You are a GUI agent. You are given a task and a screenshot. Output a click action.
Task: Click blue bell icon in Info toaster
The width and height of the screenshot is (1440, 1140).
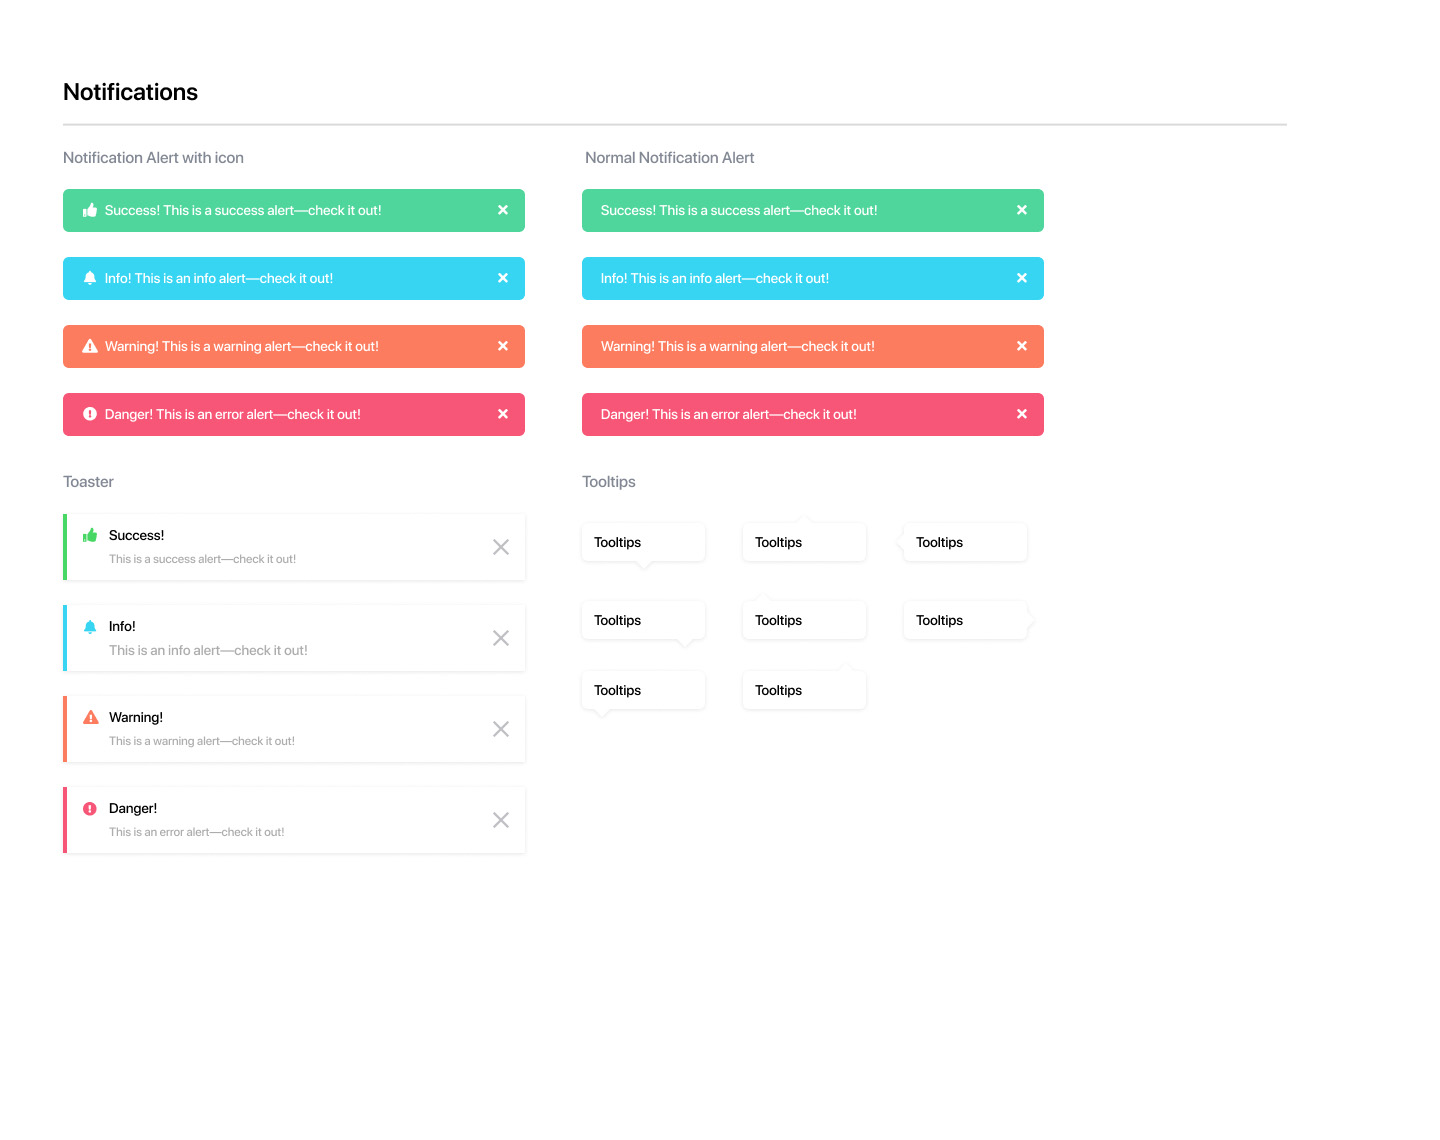pos(90,627)
